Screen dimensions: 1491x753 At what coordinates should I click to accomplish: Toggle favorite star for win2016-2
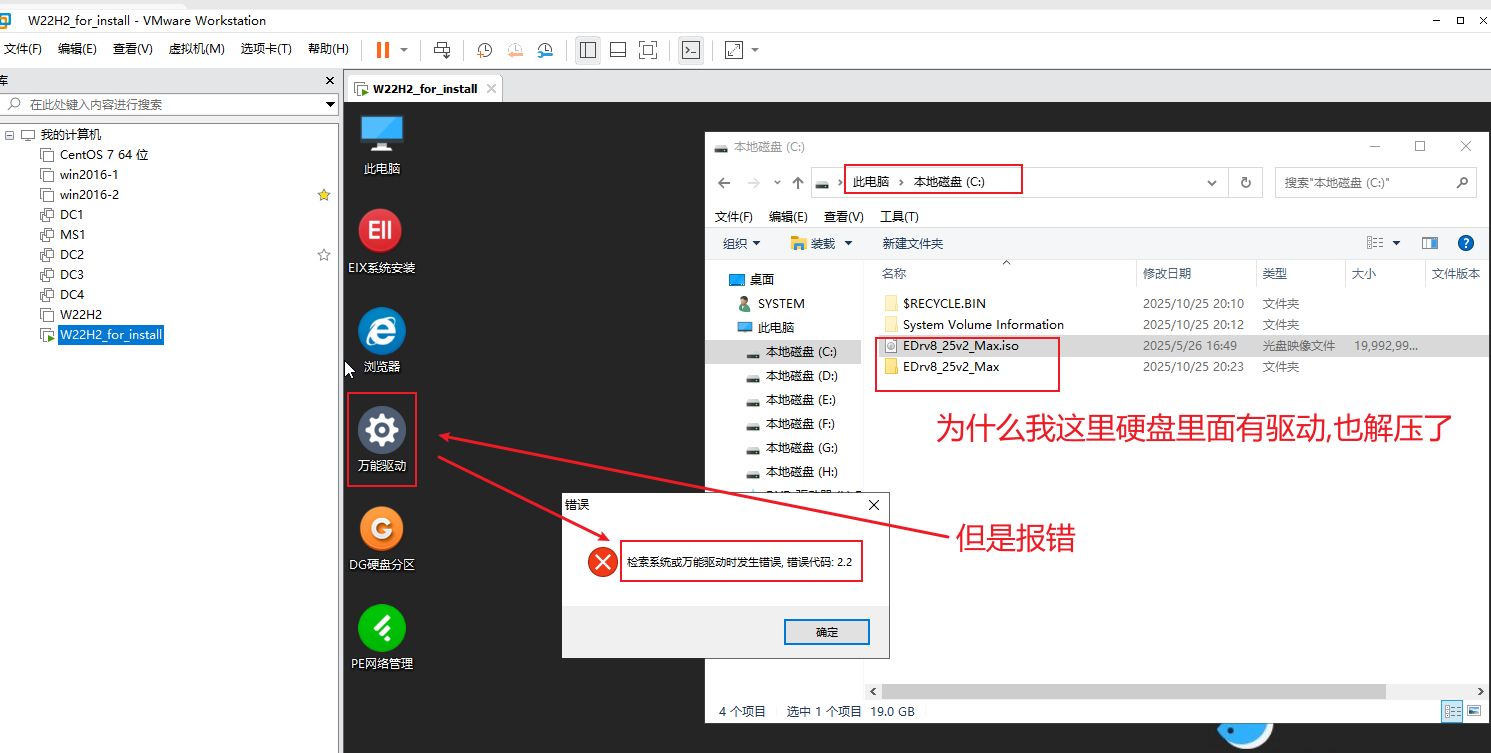323,195
